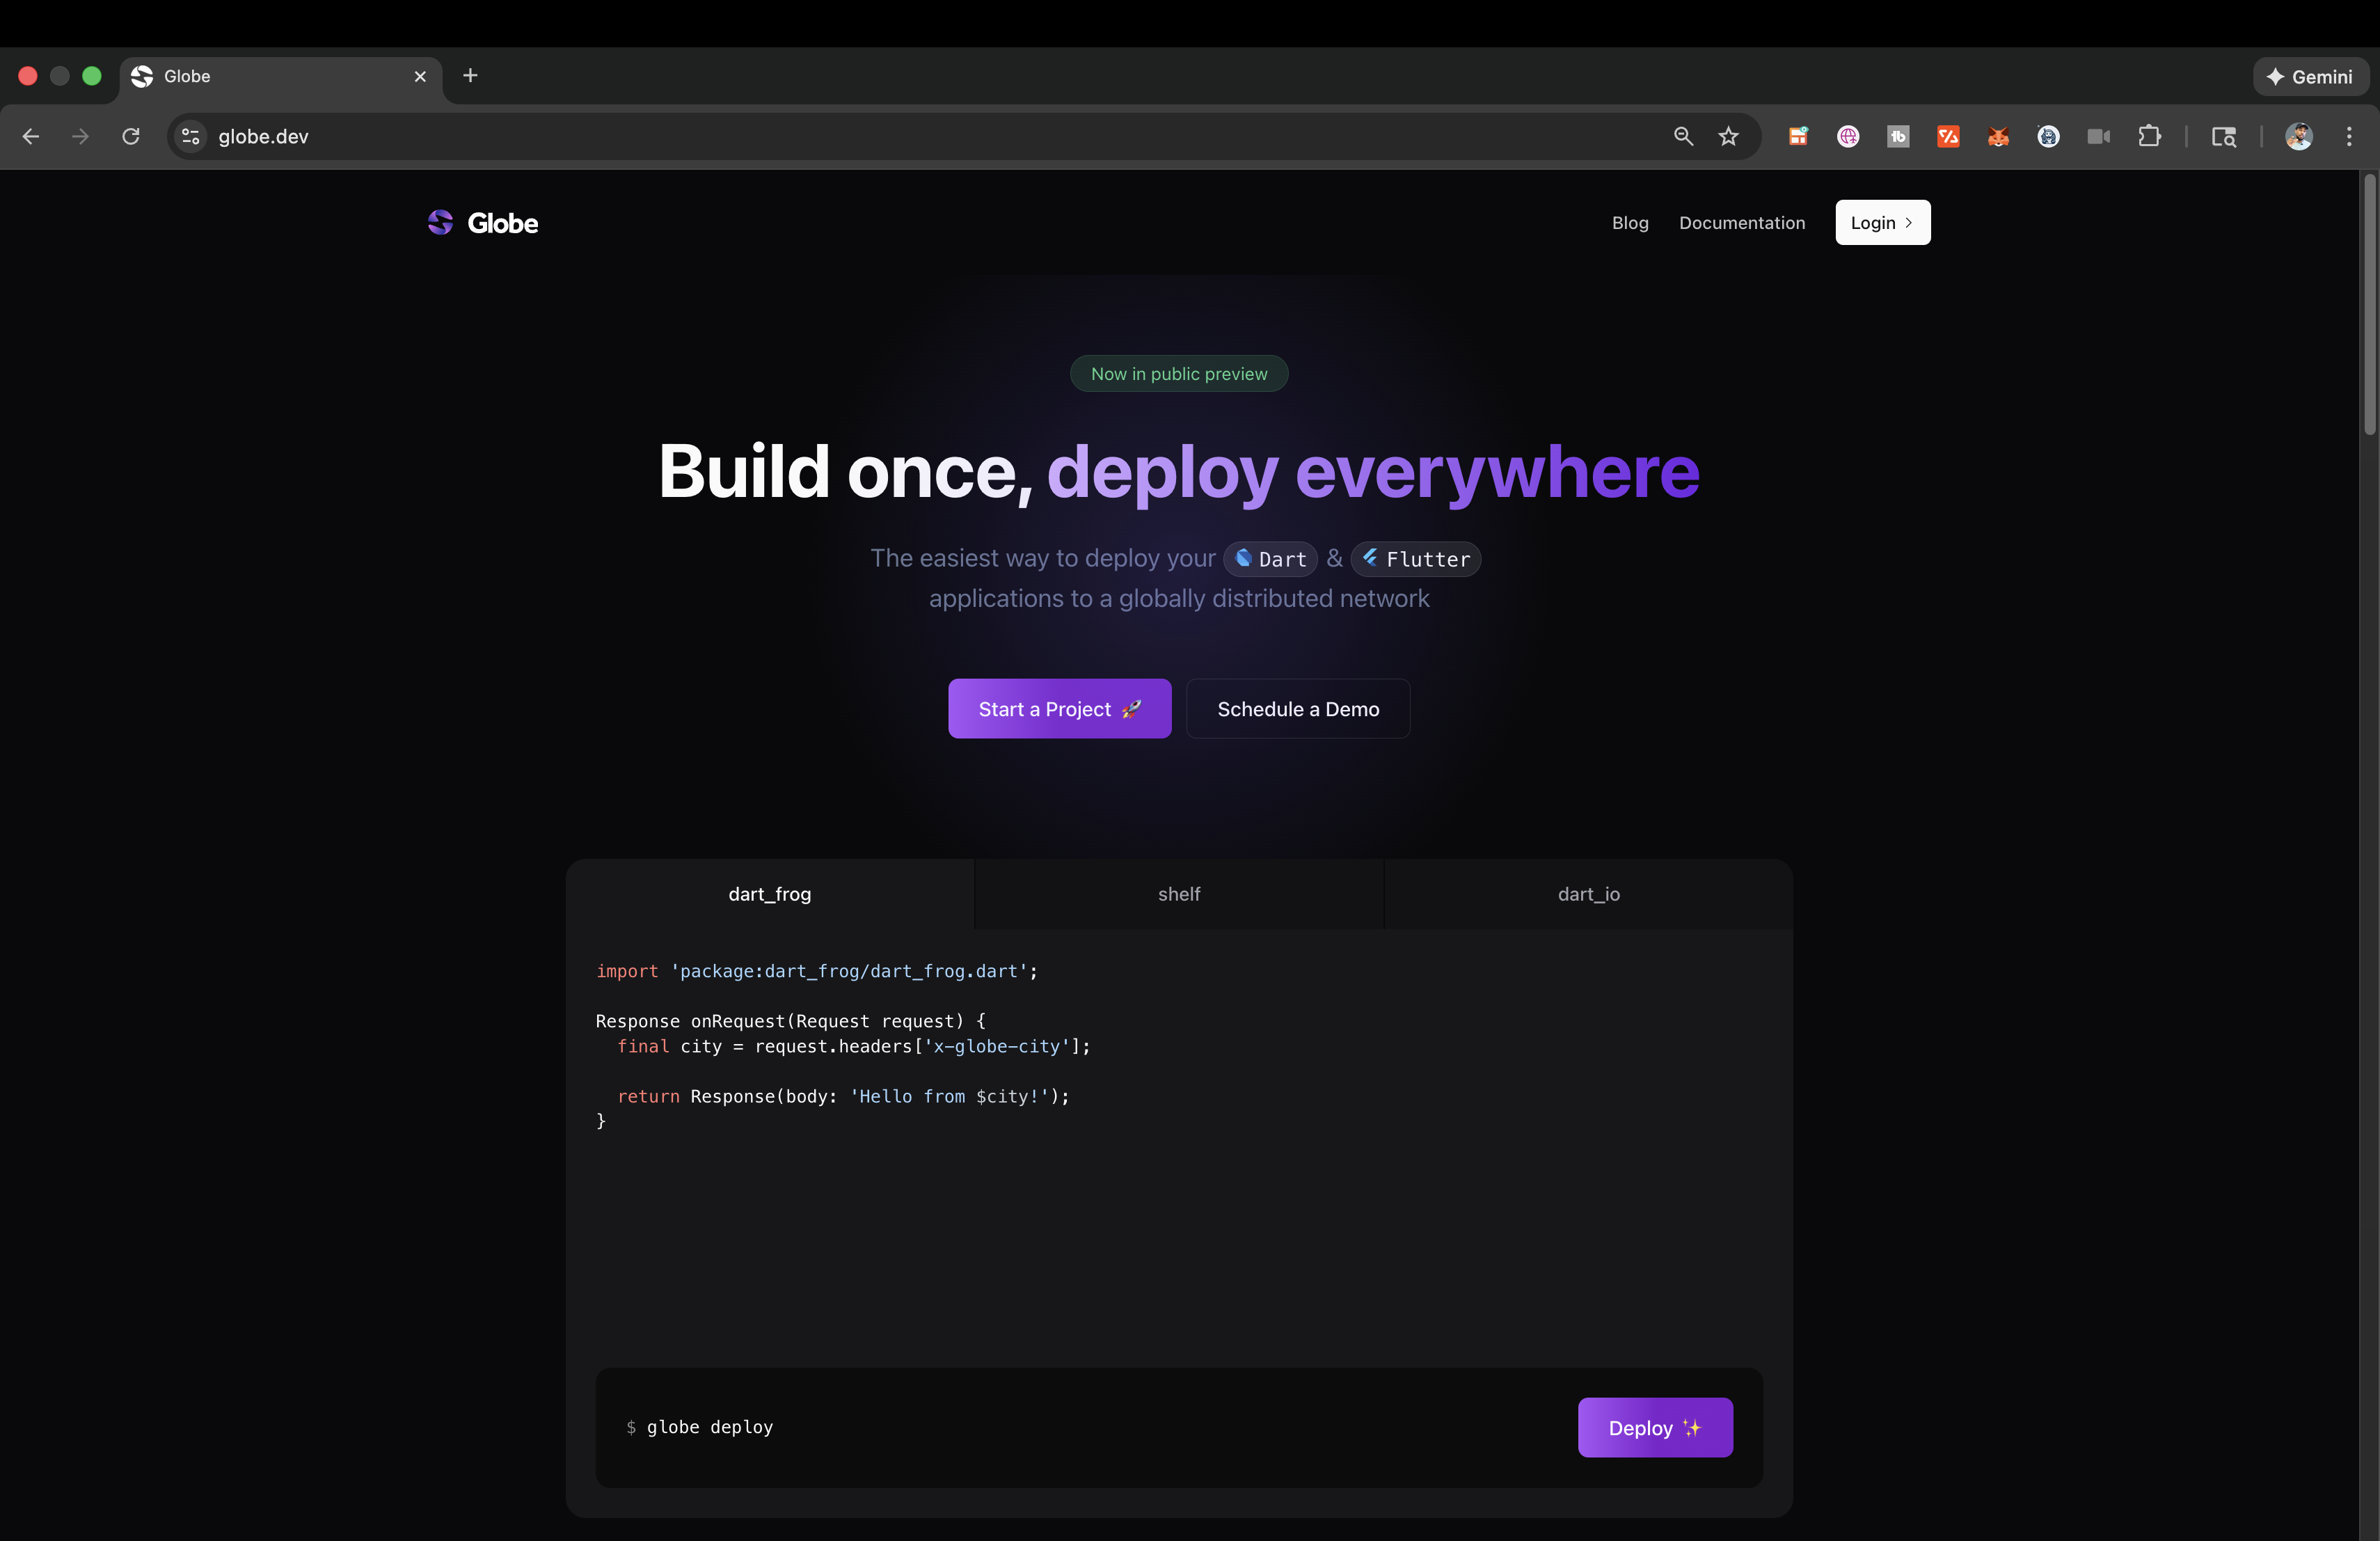Viewport: 2380px width, 1541px height.
Task: Click the user profile avatar
Action: pos(2298,137)
